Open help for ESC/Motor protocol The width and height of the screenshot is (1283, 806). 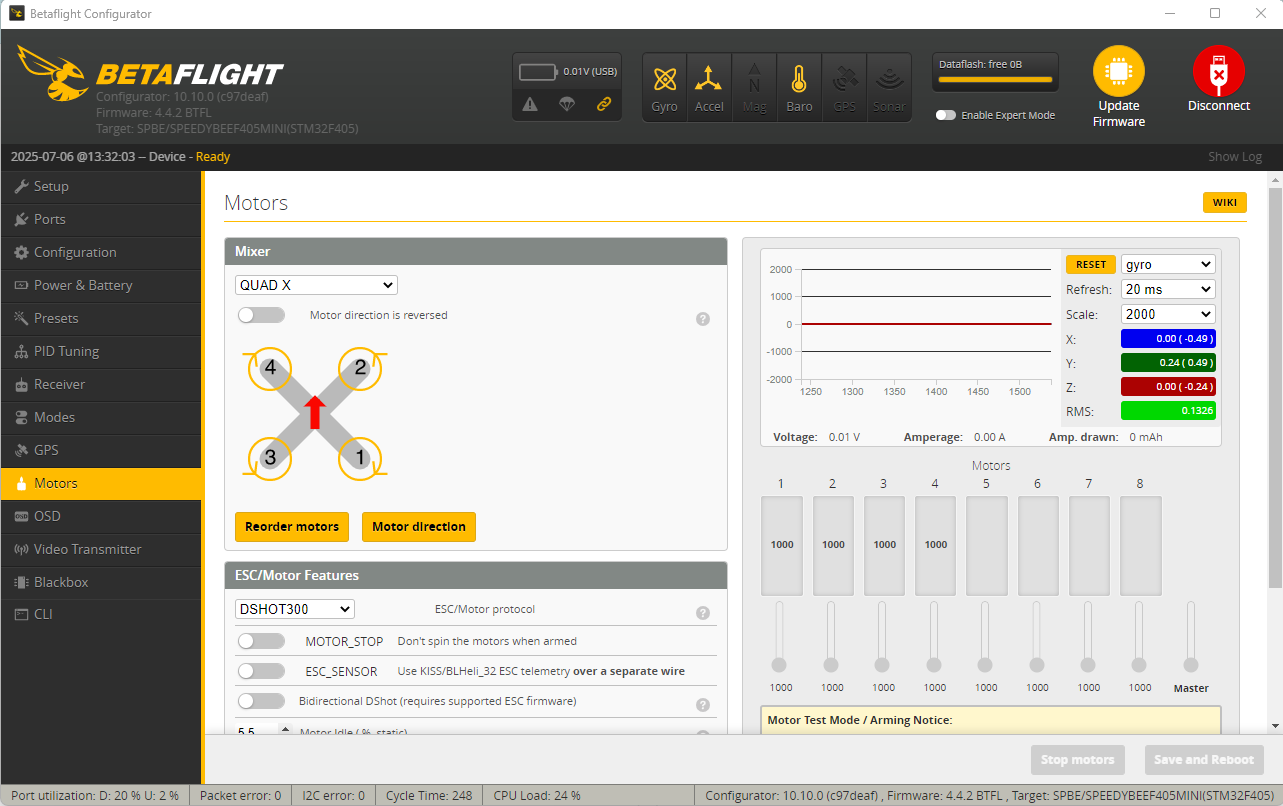[x=702, y=613]
